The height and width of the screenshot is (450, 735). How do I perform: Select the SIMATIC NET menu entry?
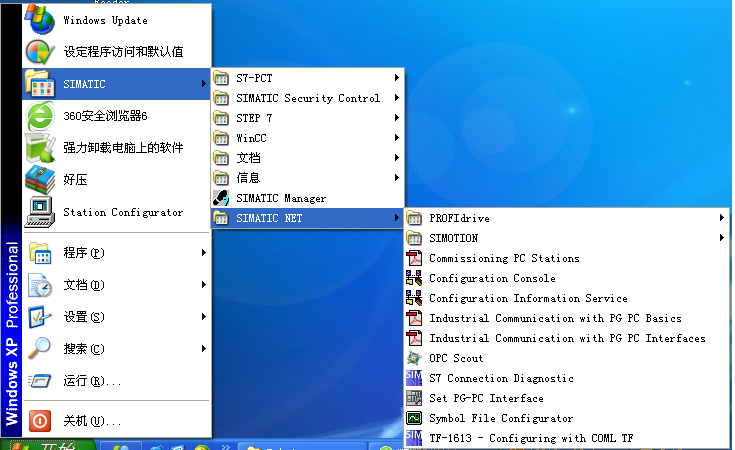[x=308, y=218]
